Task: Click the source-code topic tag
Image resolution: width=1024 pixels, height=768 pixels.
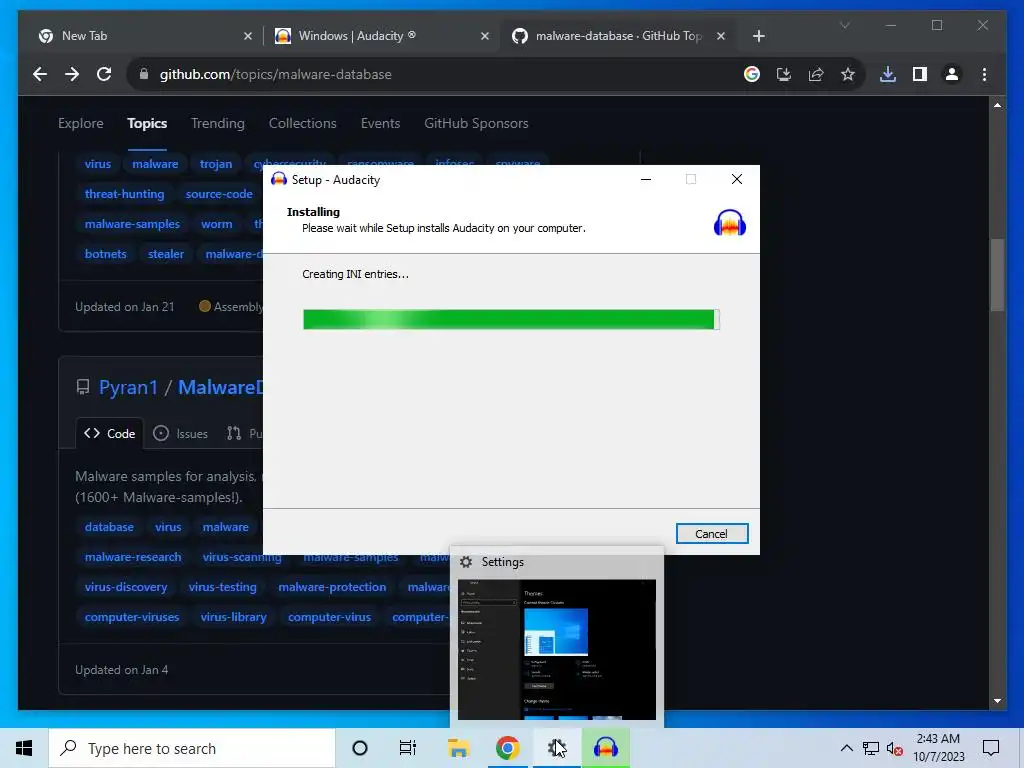Action: pos(219,194)
